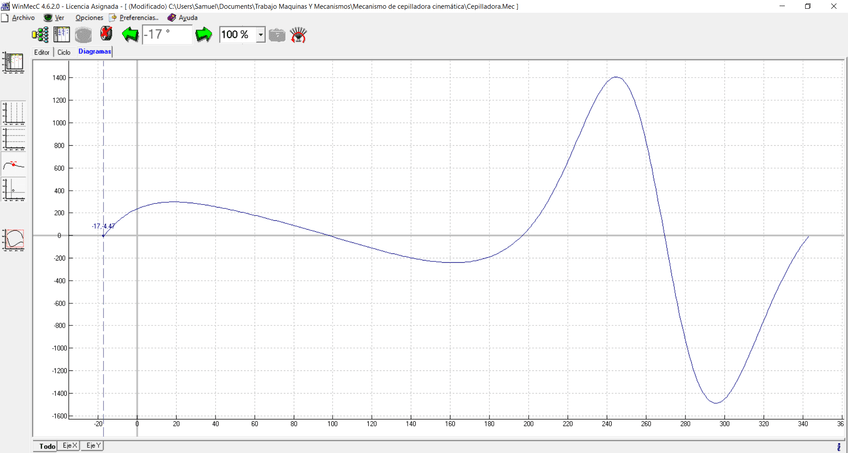Open the Archivo menu
This screenshot has width=848, height=453.
[x=22, y=17]
